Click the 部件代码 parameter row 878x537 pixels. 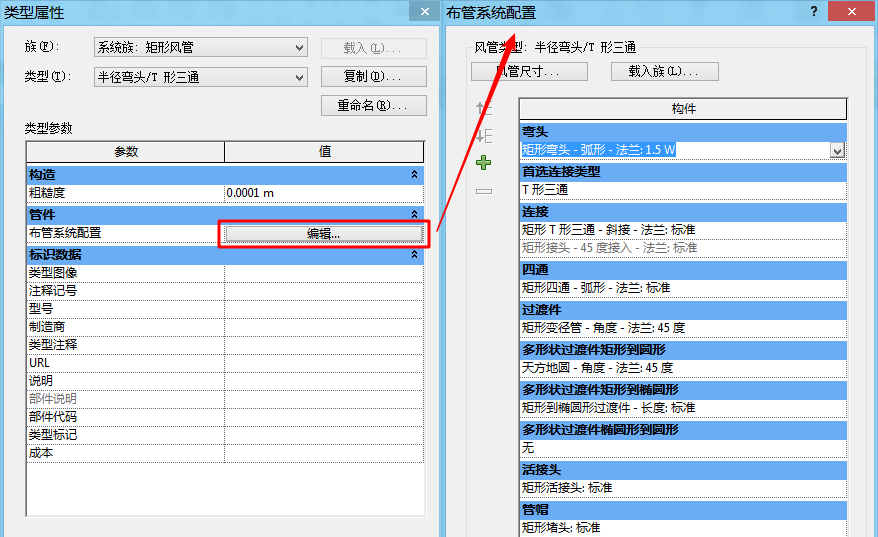click(225, 417)
